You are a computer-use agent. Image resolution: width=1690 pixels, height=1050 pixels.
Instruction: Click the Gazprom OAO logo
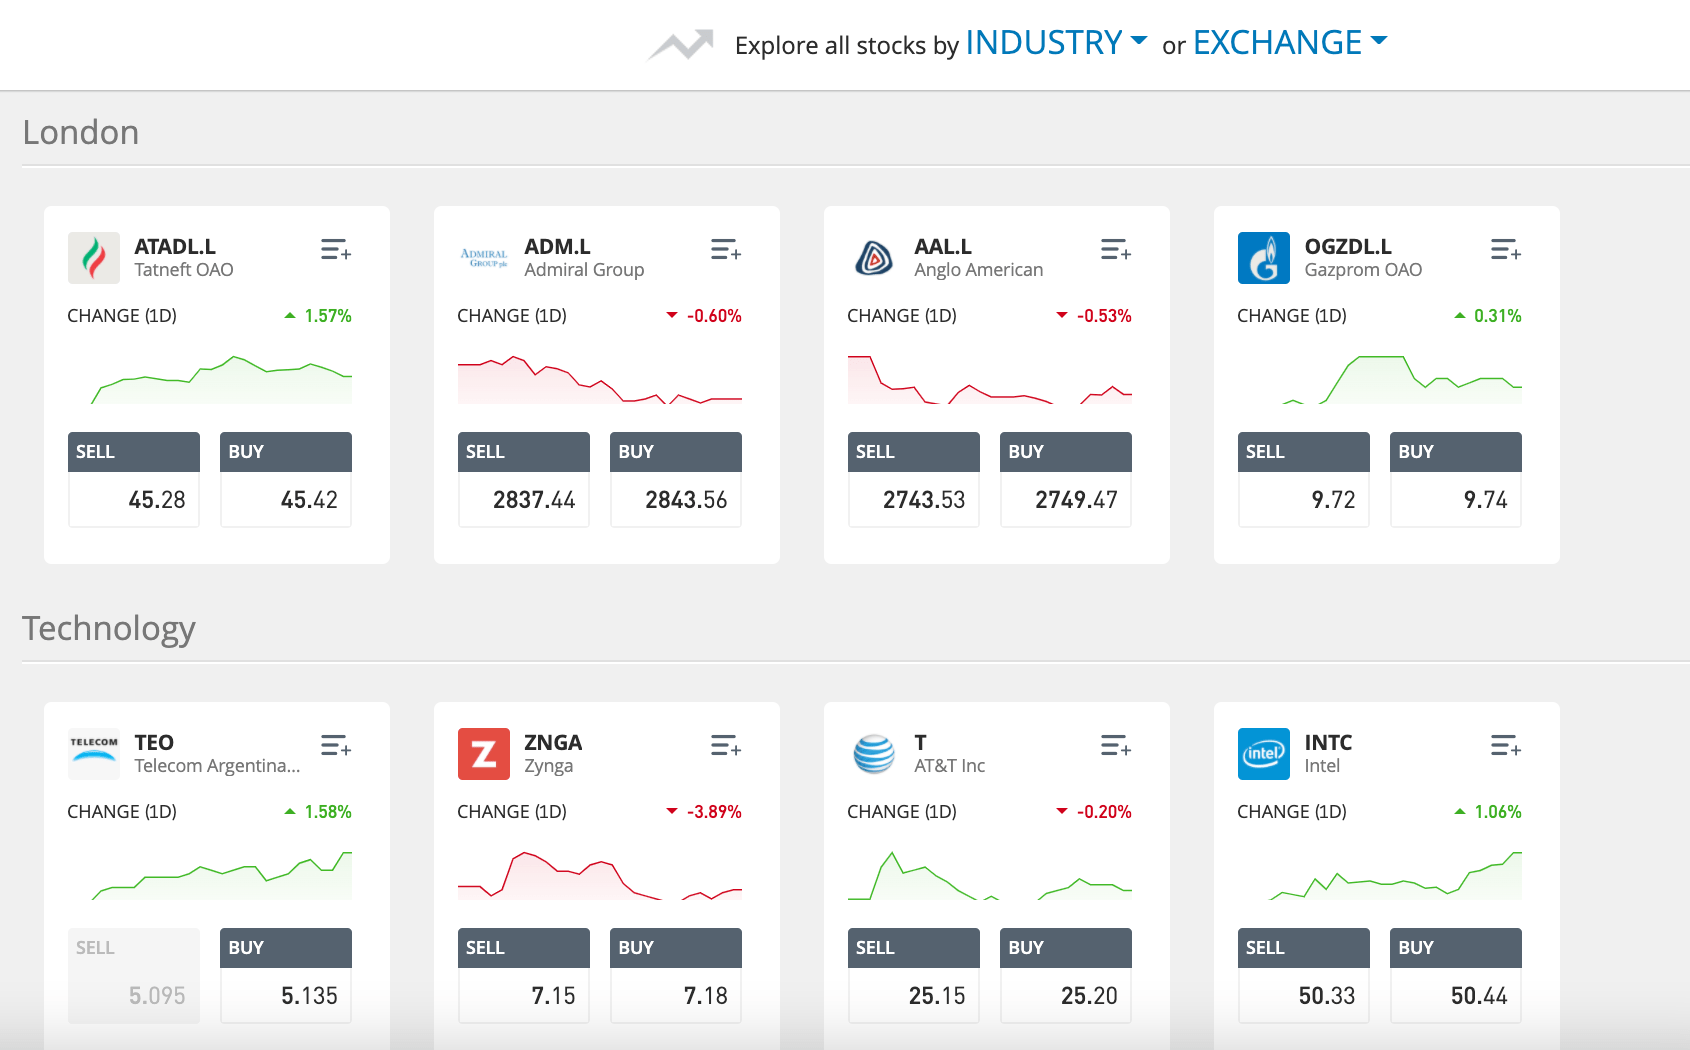[1264, 258]
